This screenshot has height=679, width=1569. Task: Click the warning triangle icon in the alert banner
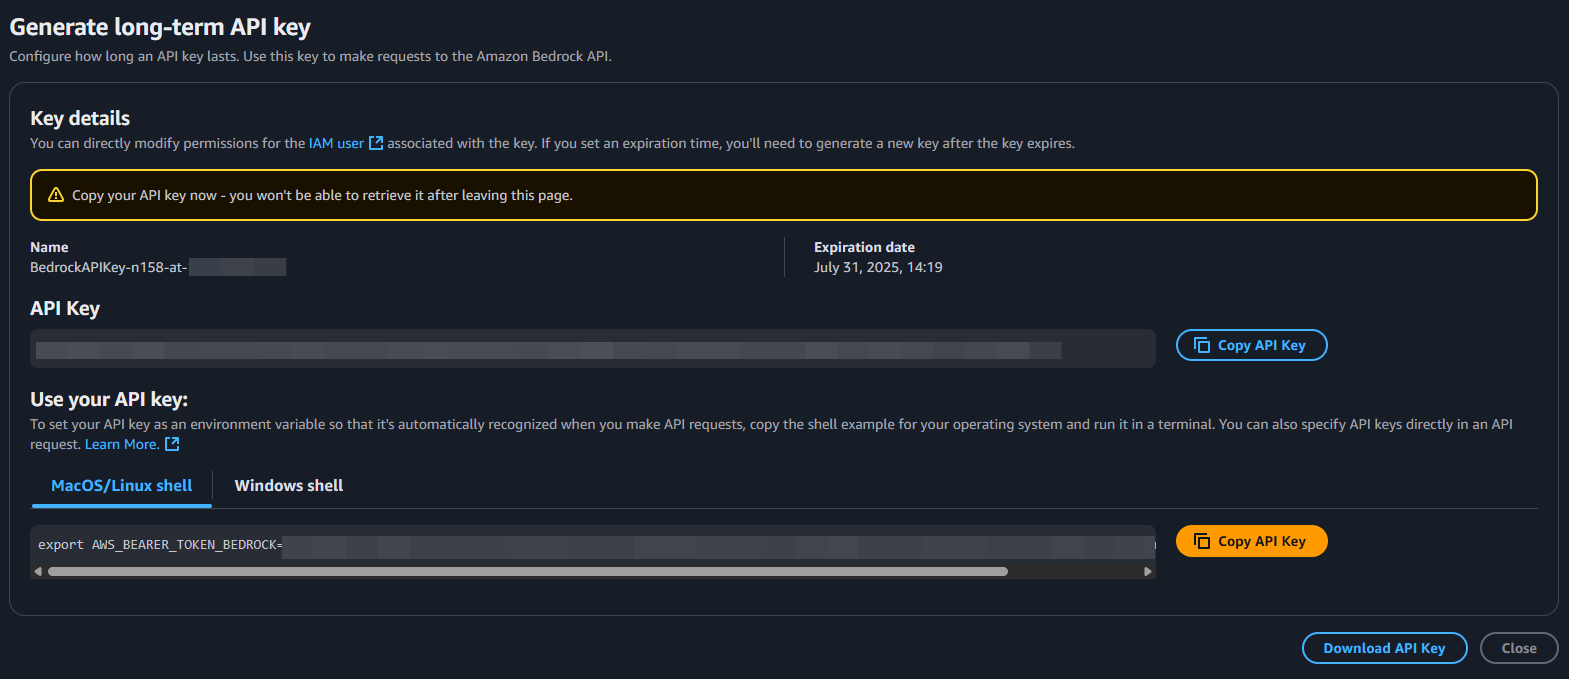coord(56,195)
